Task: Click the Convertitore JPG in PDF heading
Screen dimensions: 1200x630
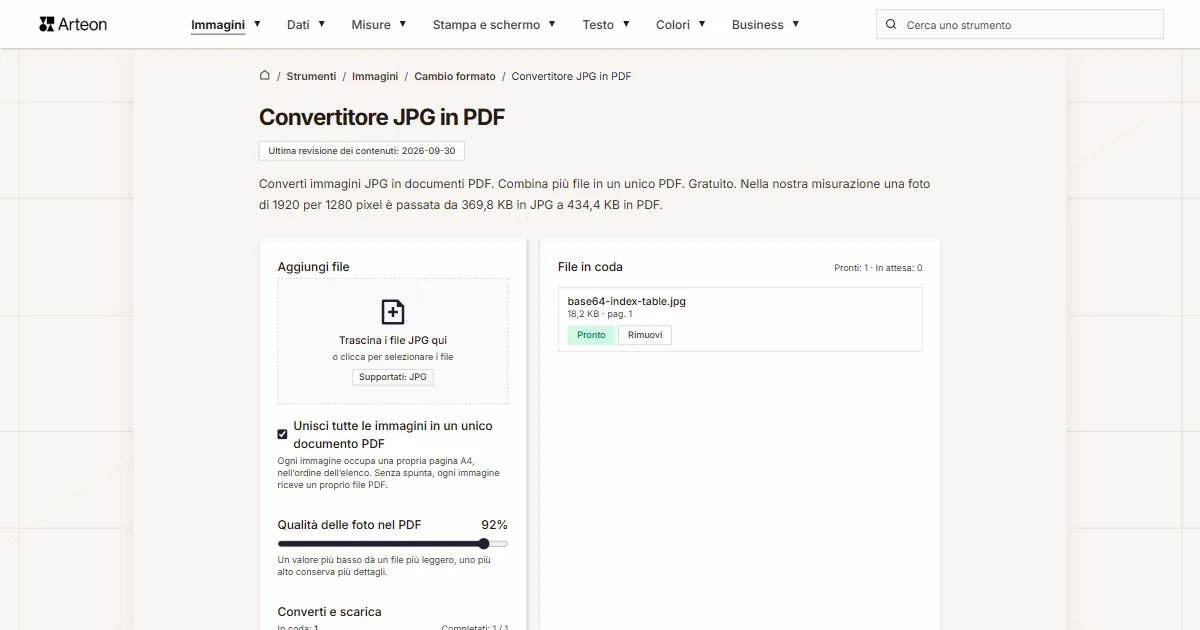Action: pos(382,117)
